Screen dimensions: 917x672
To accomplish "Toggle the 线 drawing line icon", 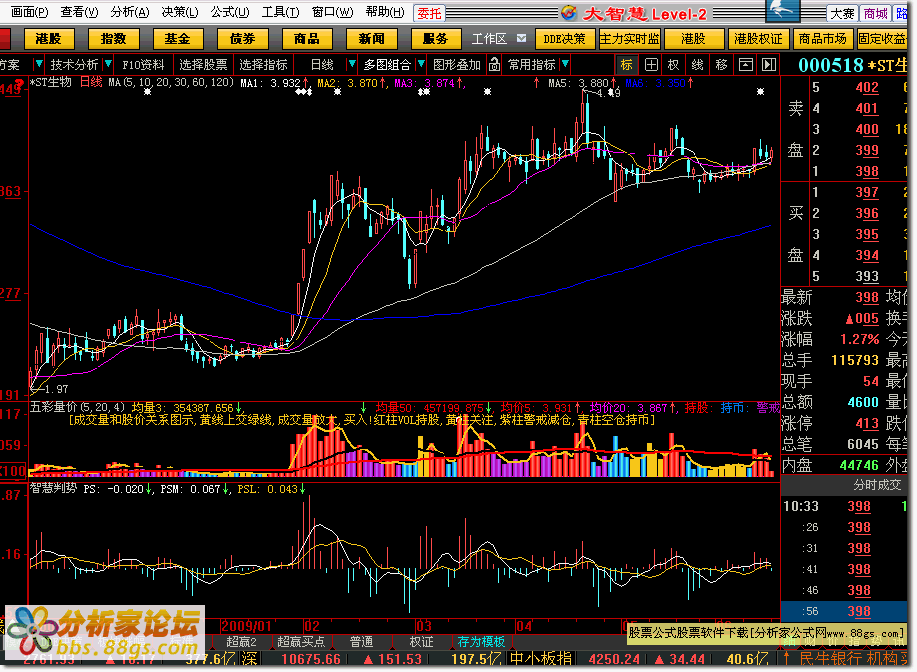I will [x=698, y=64].
